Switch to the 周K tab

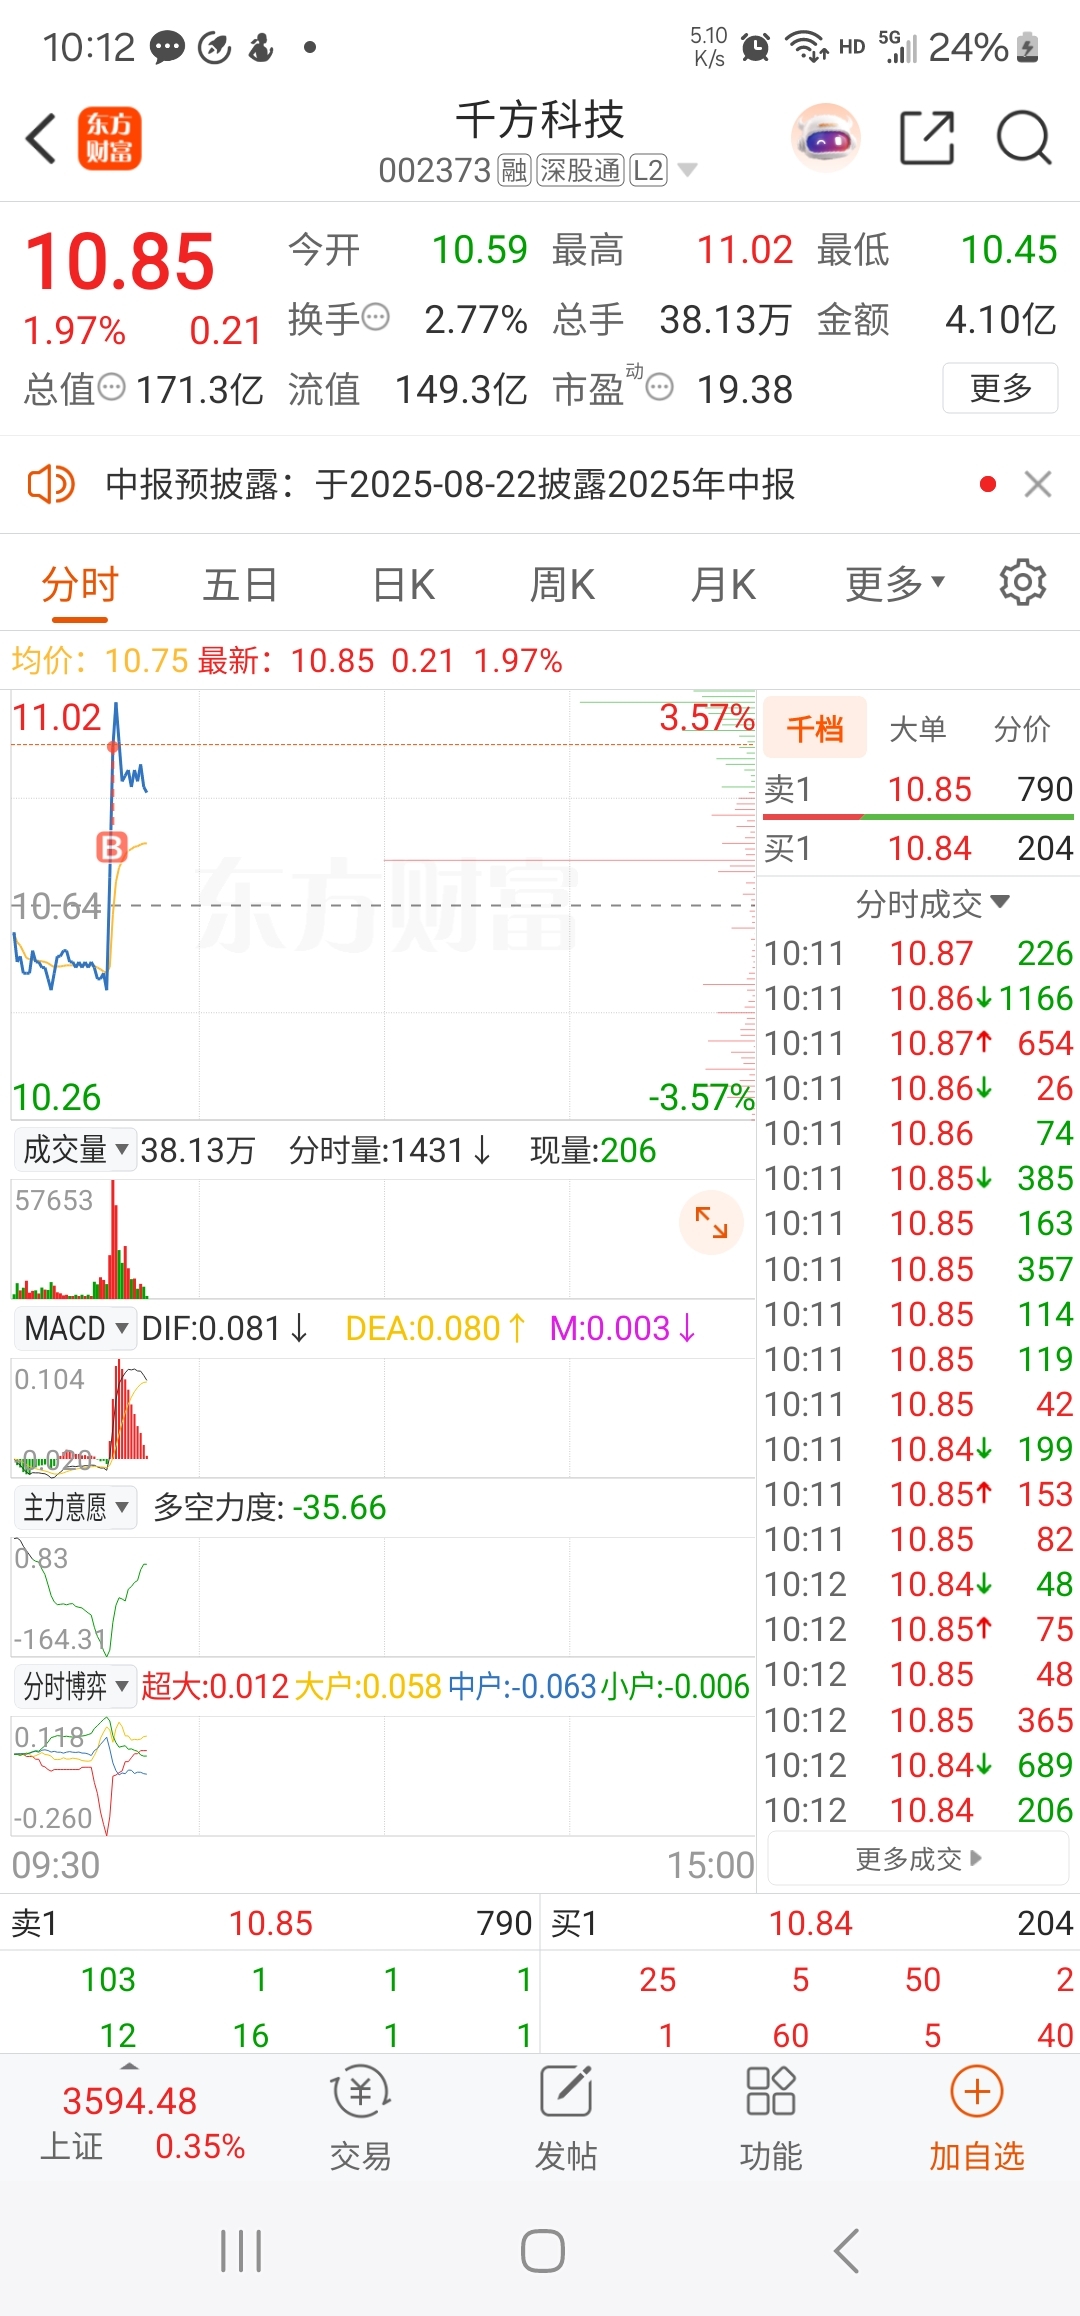[x=562, y=584]
